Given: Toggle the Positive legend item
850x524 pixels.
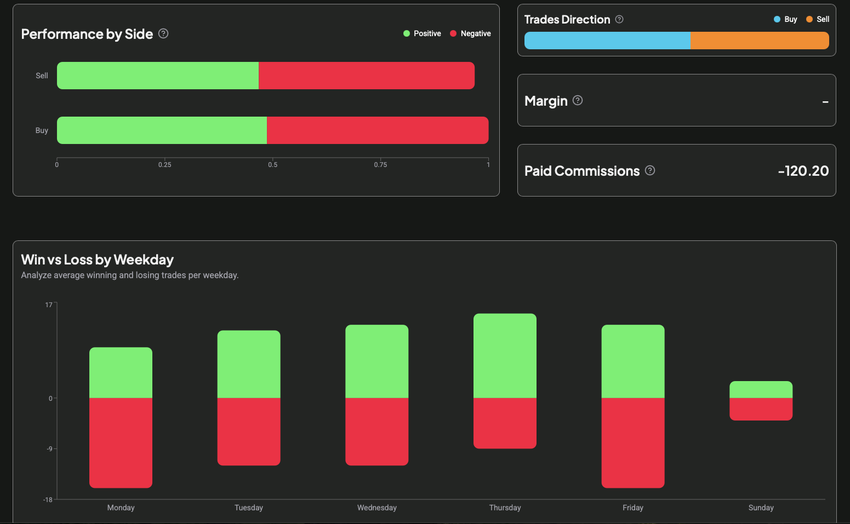Looking at the screenshot, I should tap(421, 34).
